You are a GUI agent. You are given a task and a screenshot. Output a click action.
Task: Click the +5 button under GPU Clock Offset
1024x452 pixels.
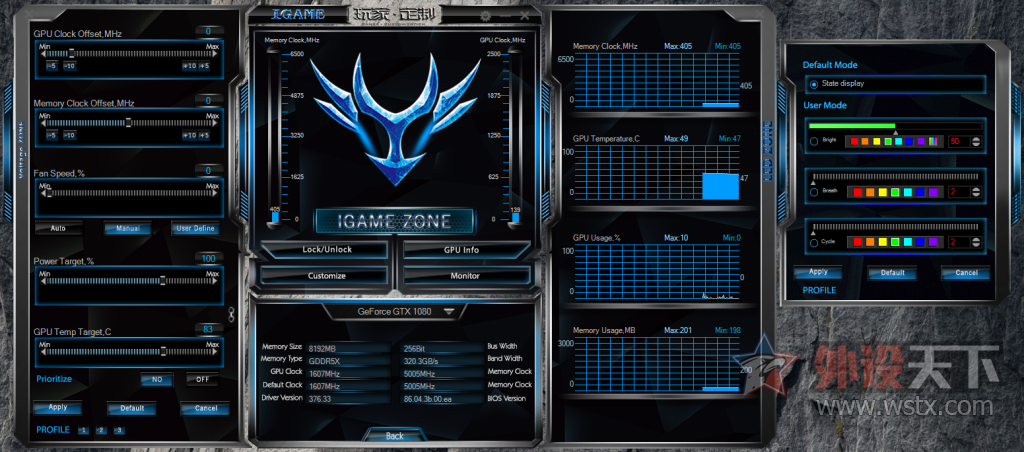coord(204,66)
